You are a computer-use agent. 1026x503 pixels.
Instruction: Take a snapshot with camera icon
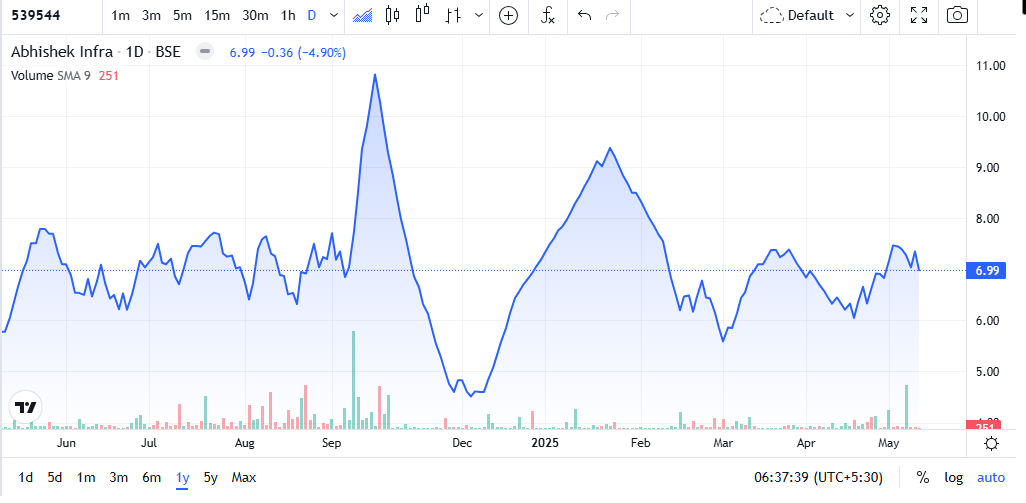pos(957,16)
